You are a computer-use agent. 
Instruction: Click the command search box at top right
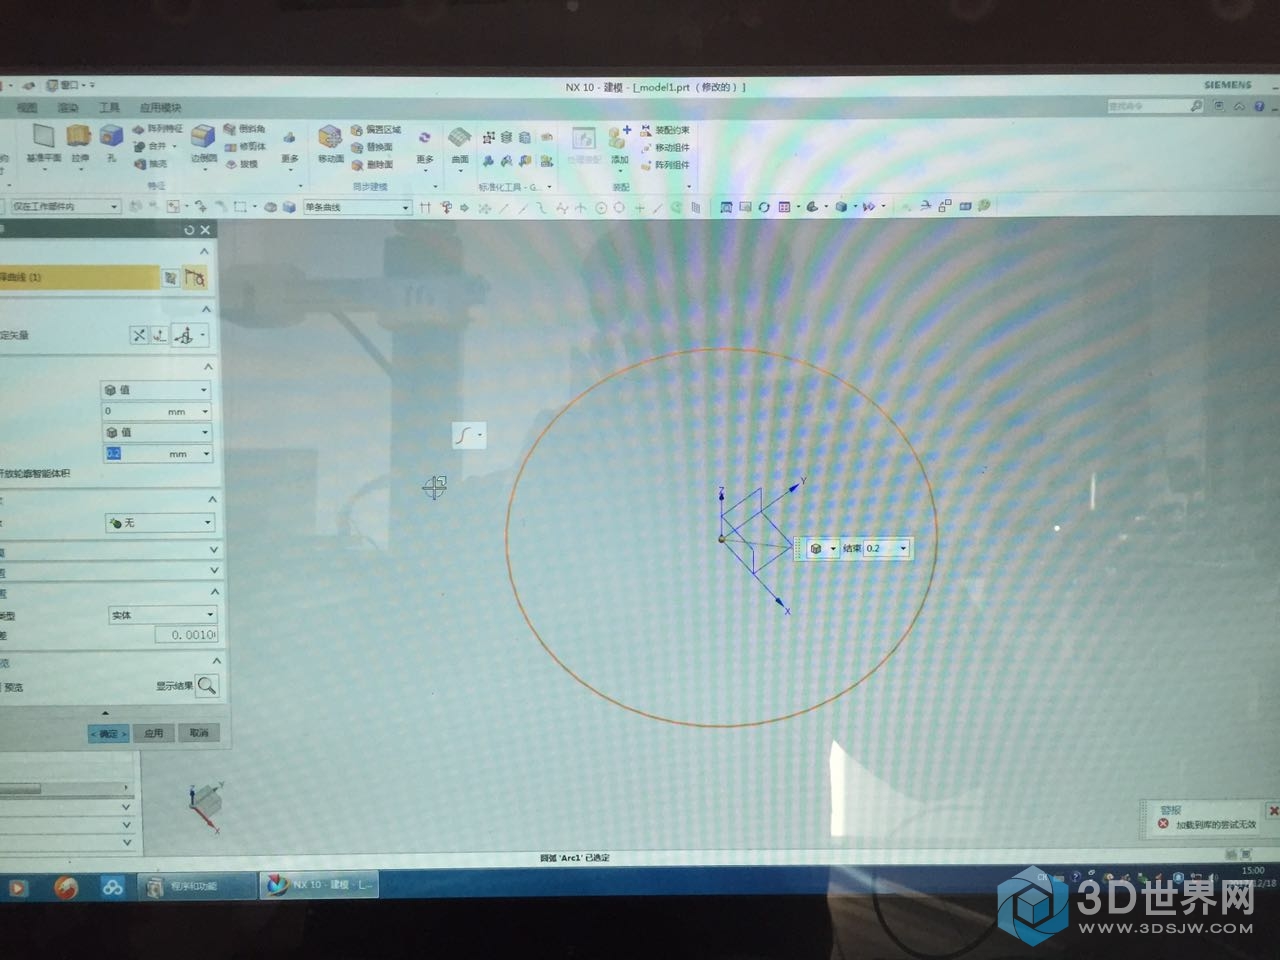pos(1155,106)
